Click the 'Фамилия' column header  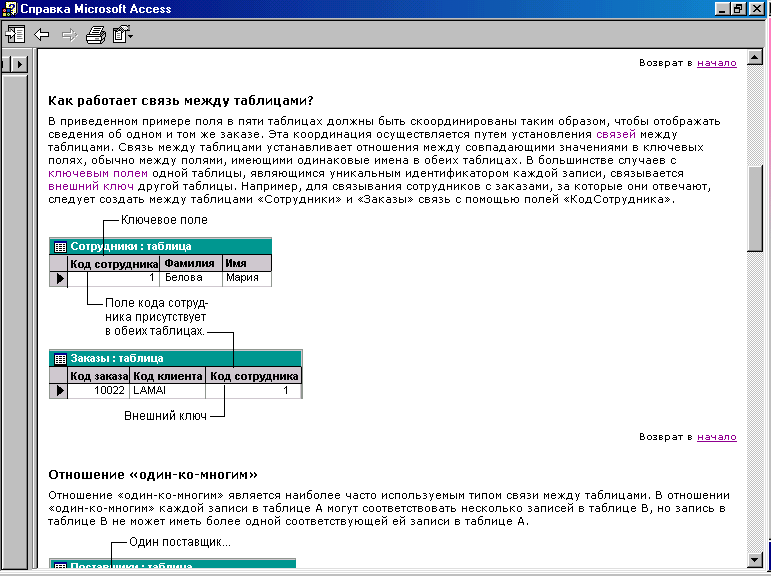(x=191, y=263)
